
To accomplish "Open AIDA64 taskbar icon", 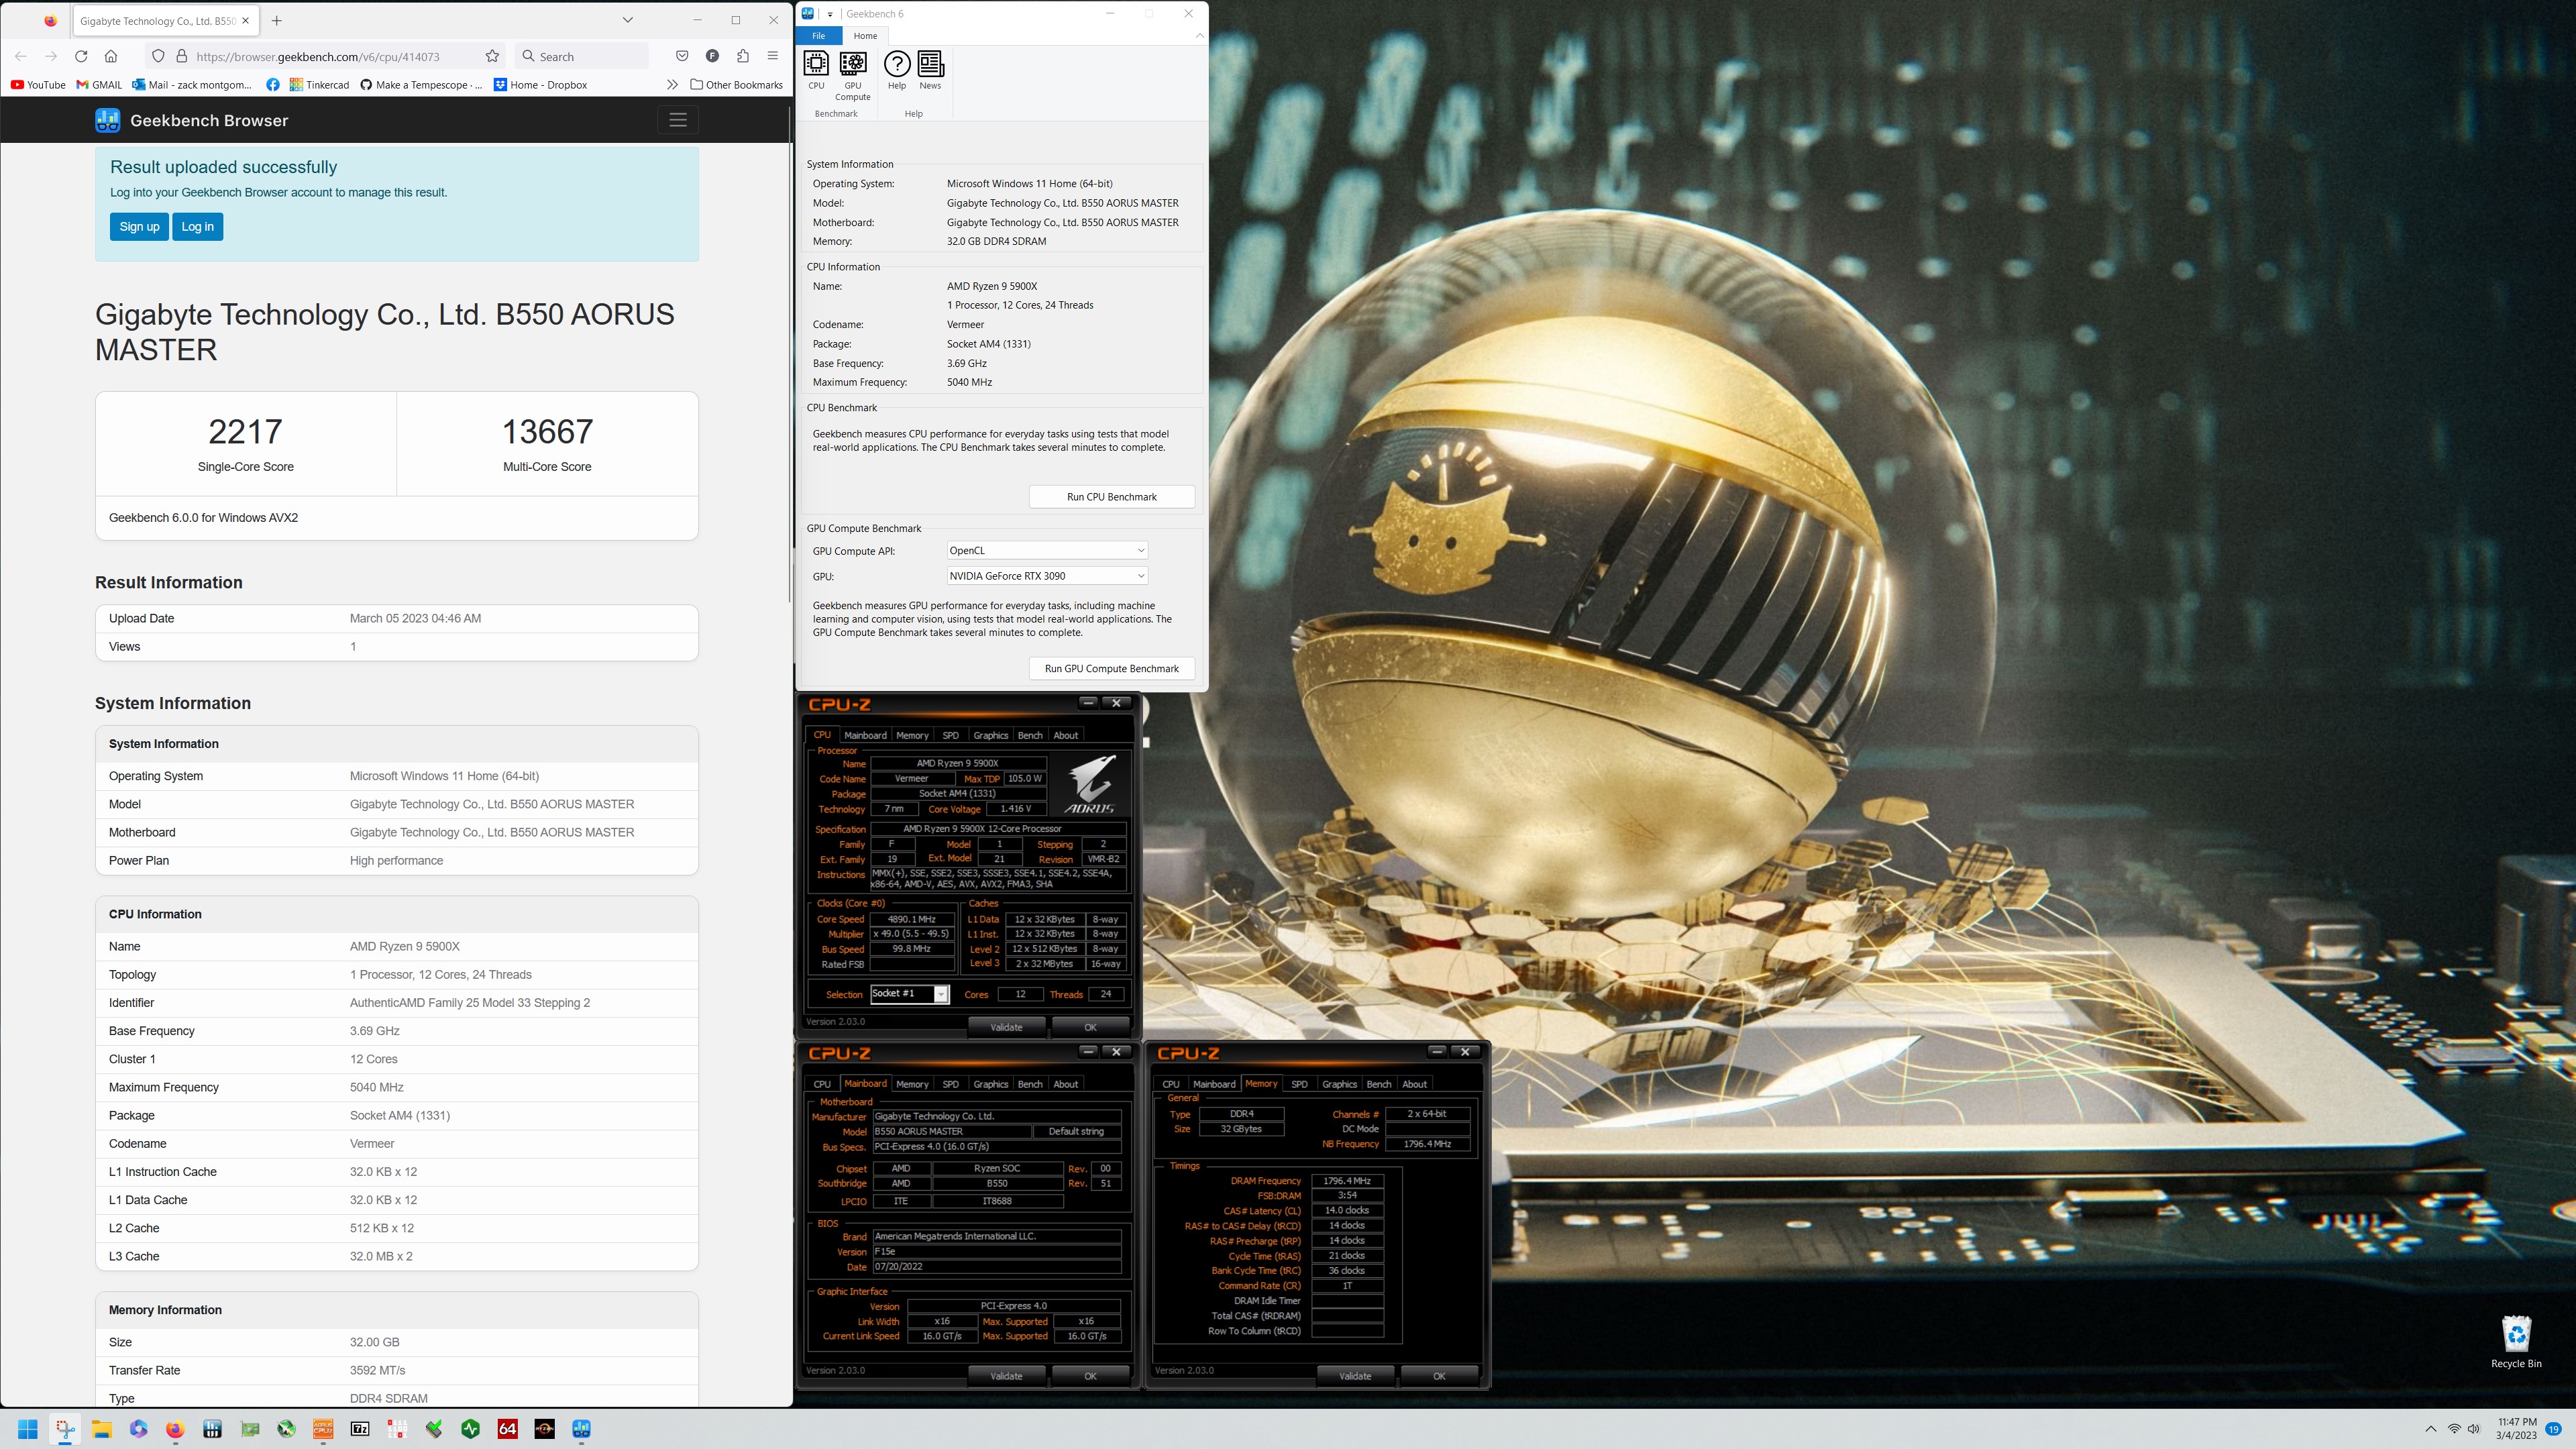I will [x=508, y=1429].
